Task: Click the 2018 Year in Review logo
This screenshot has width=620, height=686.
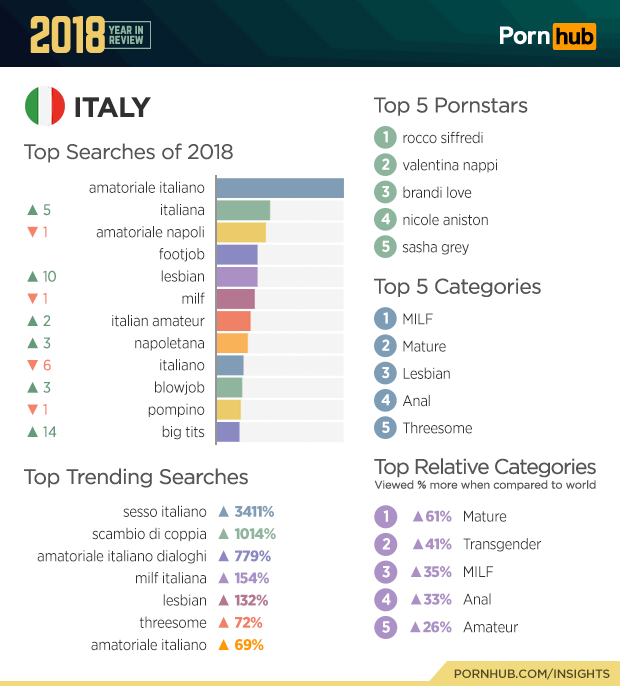Action: coord(89,35)
